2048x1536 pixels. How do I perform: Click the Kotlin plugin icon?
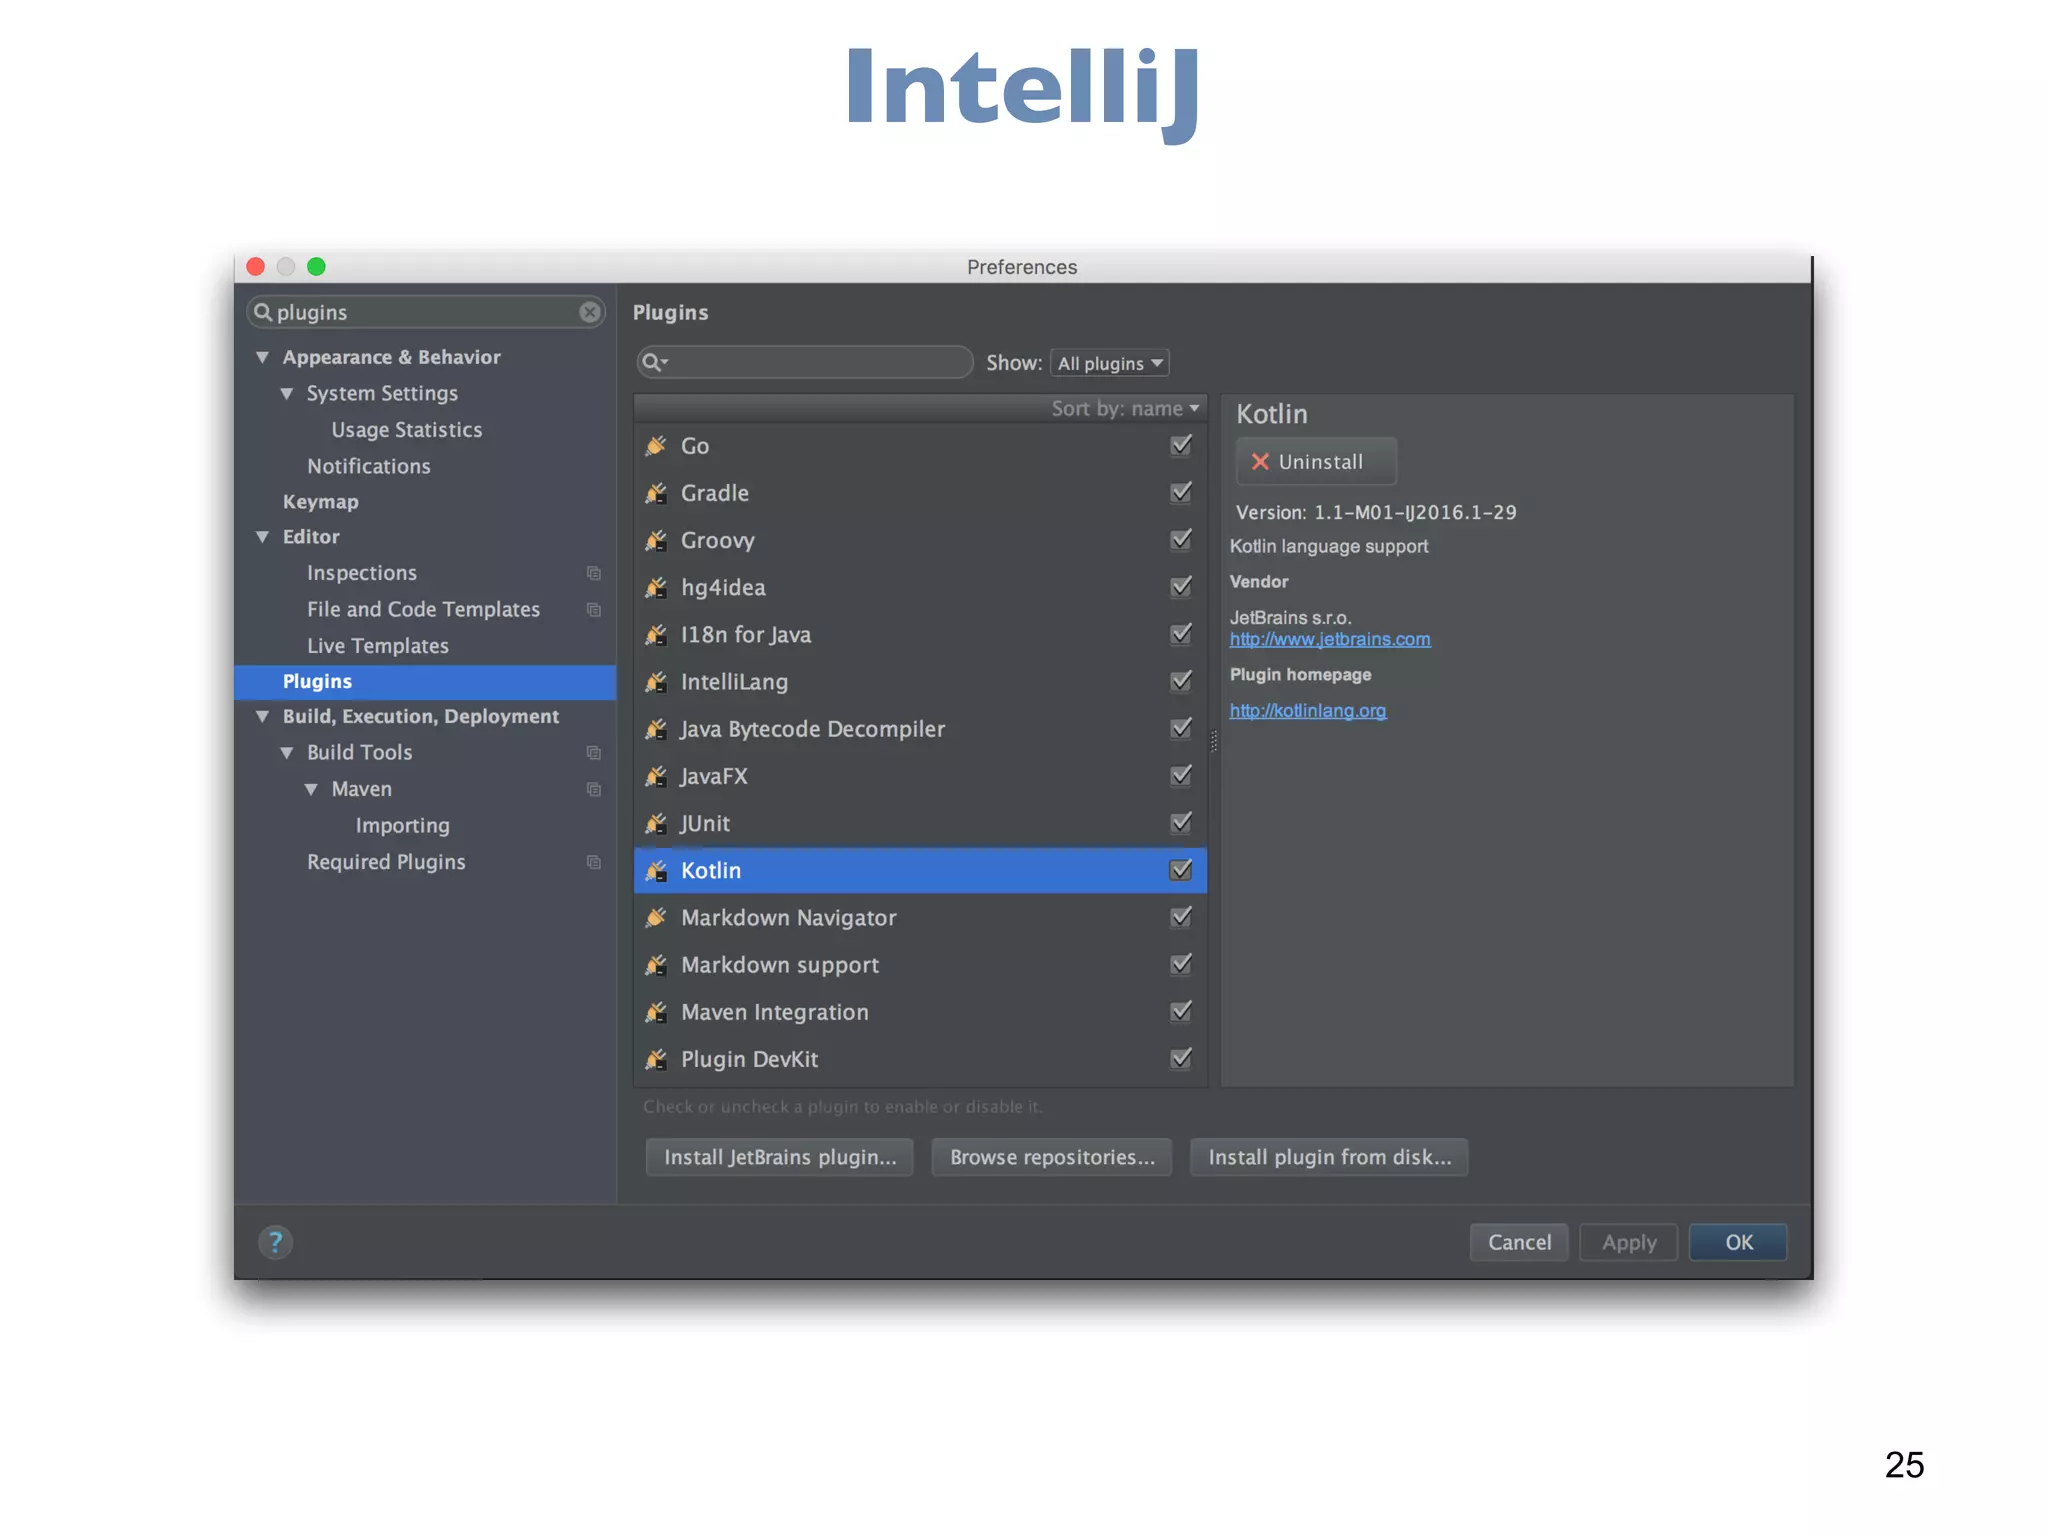[656, 870]
